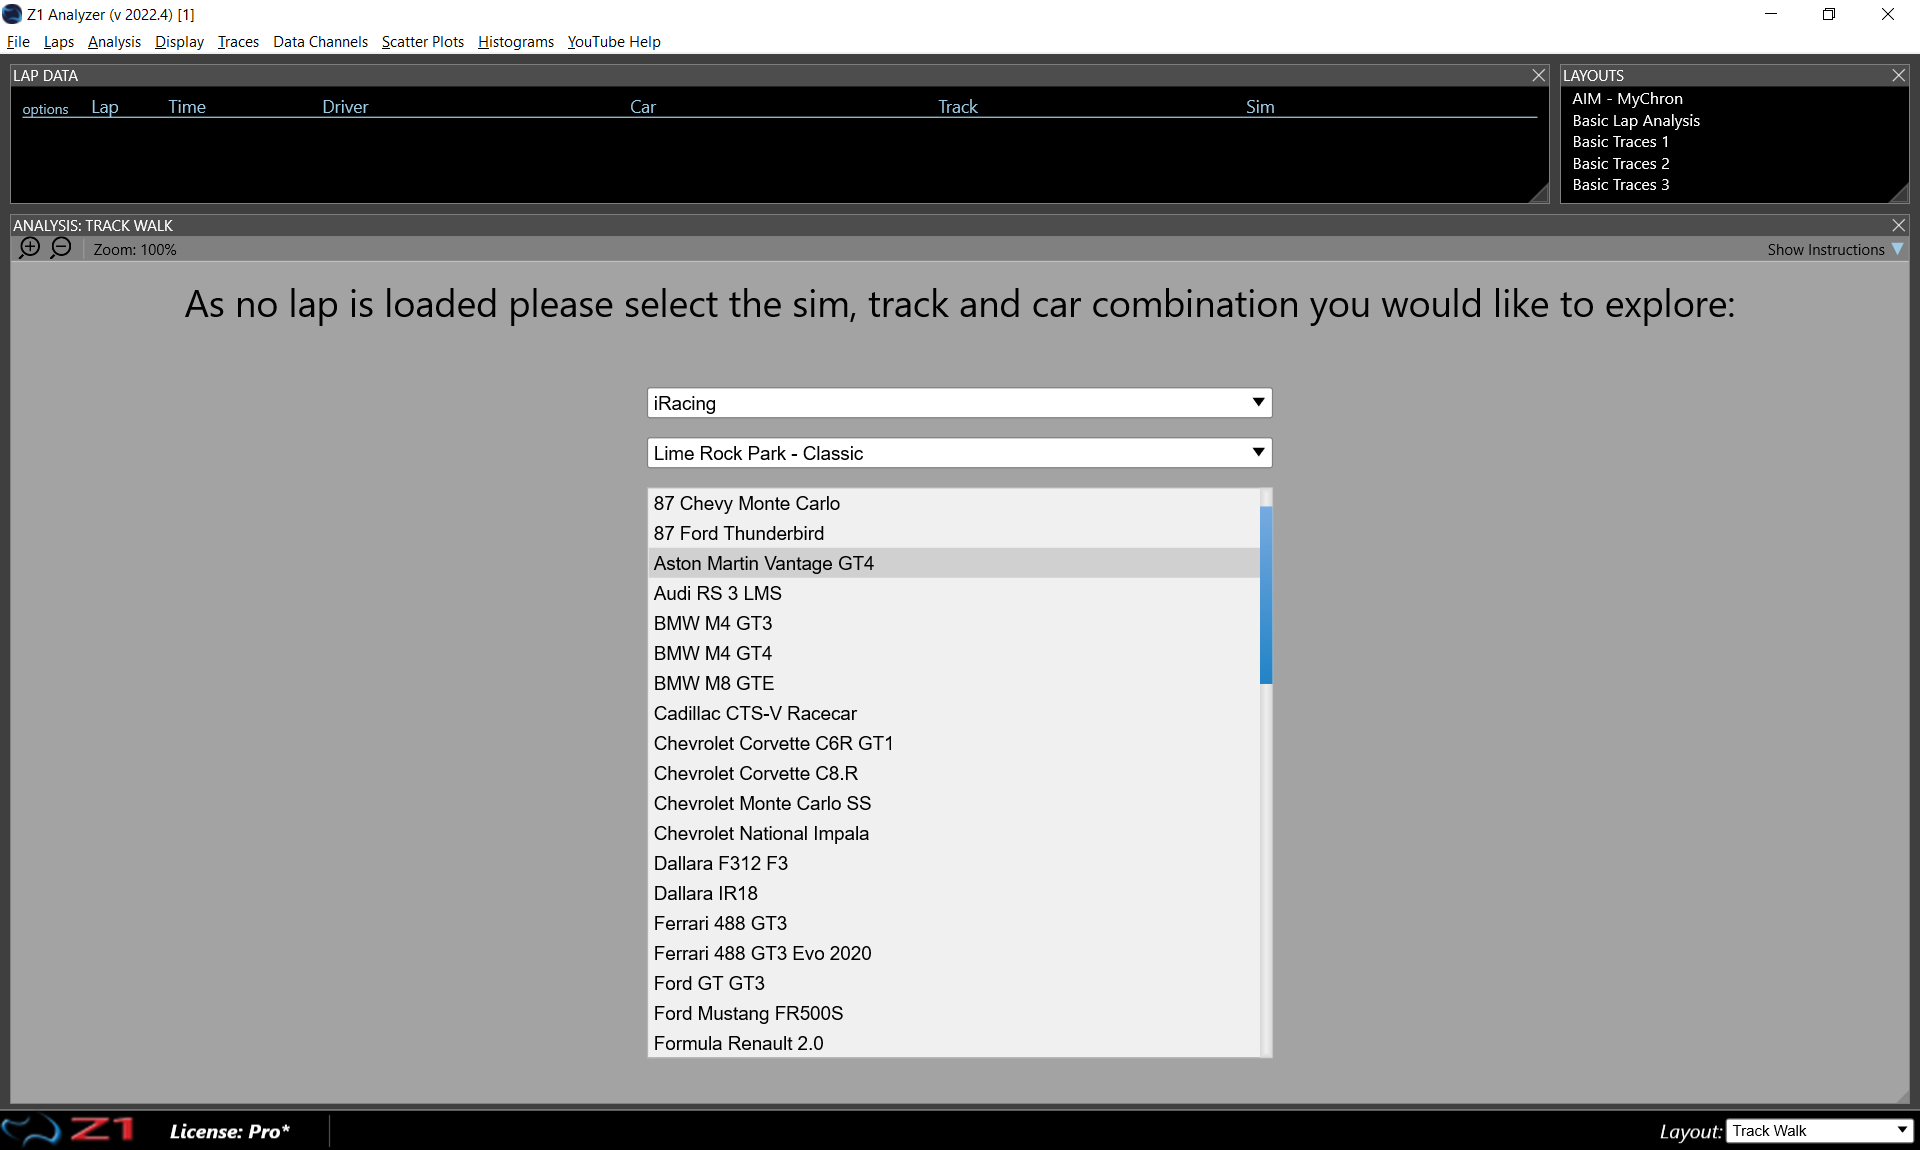Screen dimensions: 1920x1150
Task: Click the options link in Lap Data
Action: (45, 109)
